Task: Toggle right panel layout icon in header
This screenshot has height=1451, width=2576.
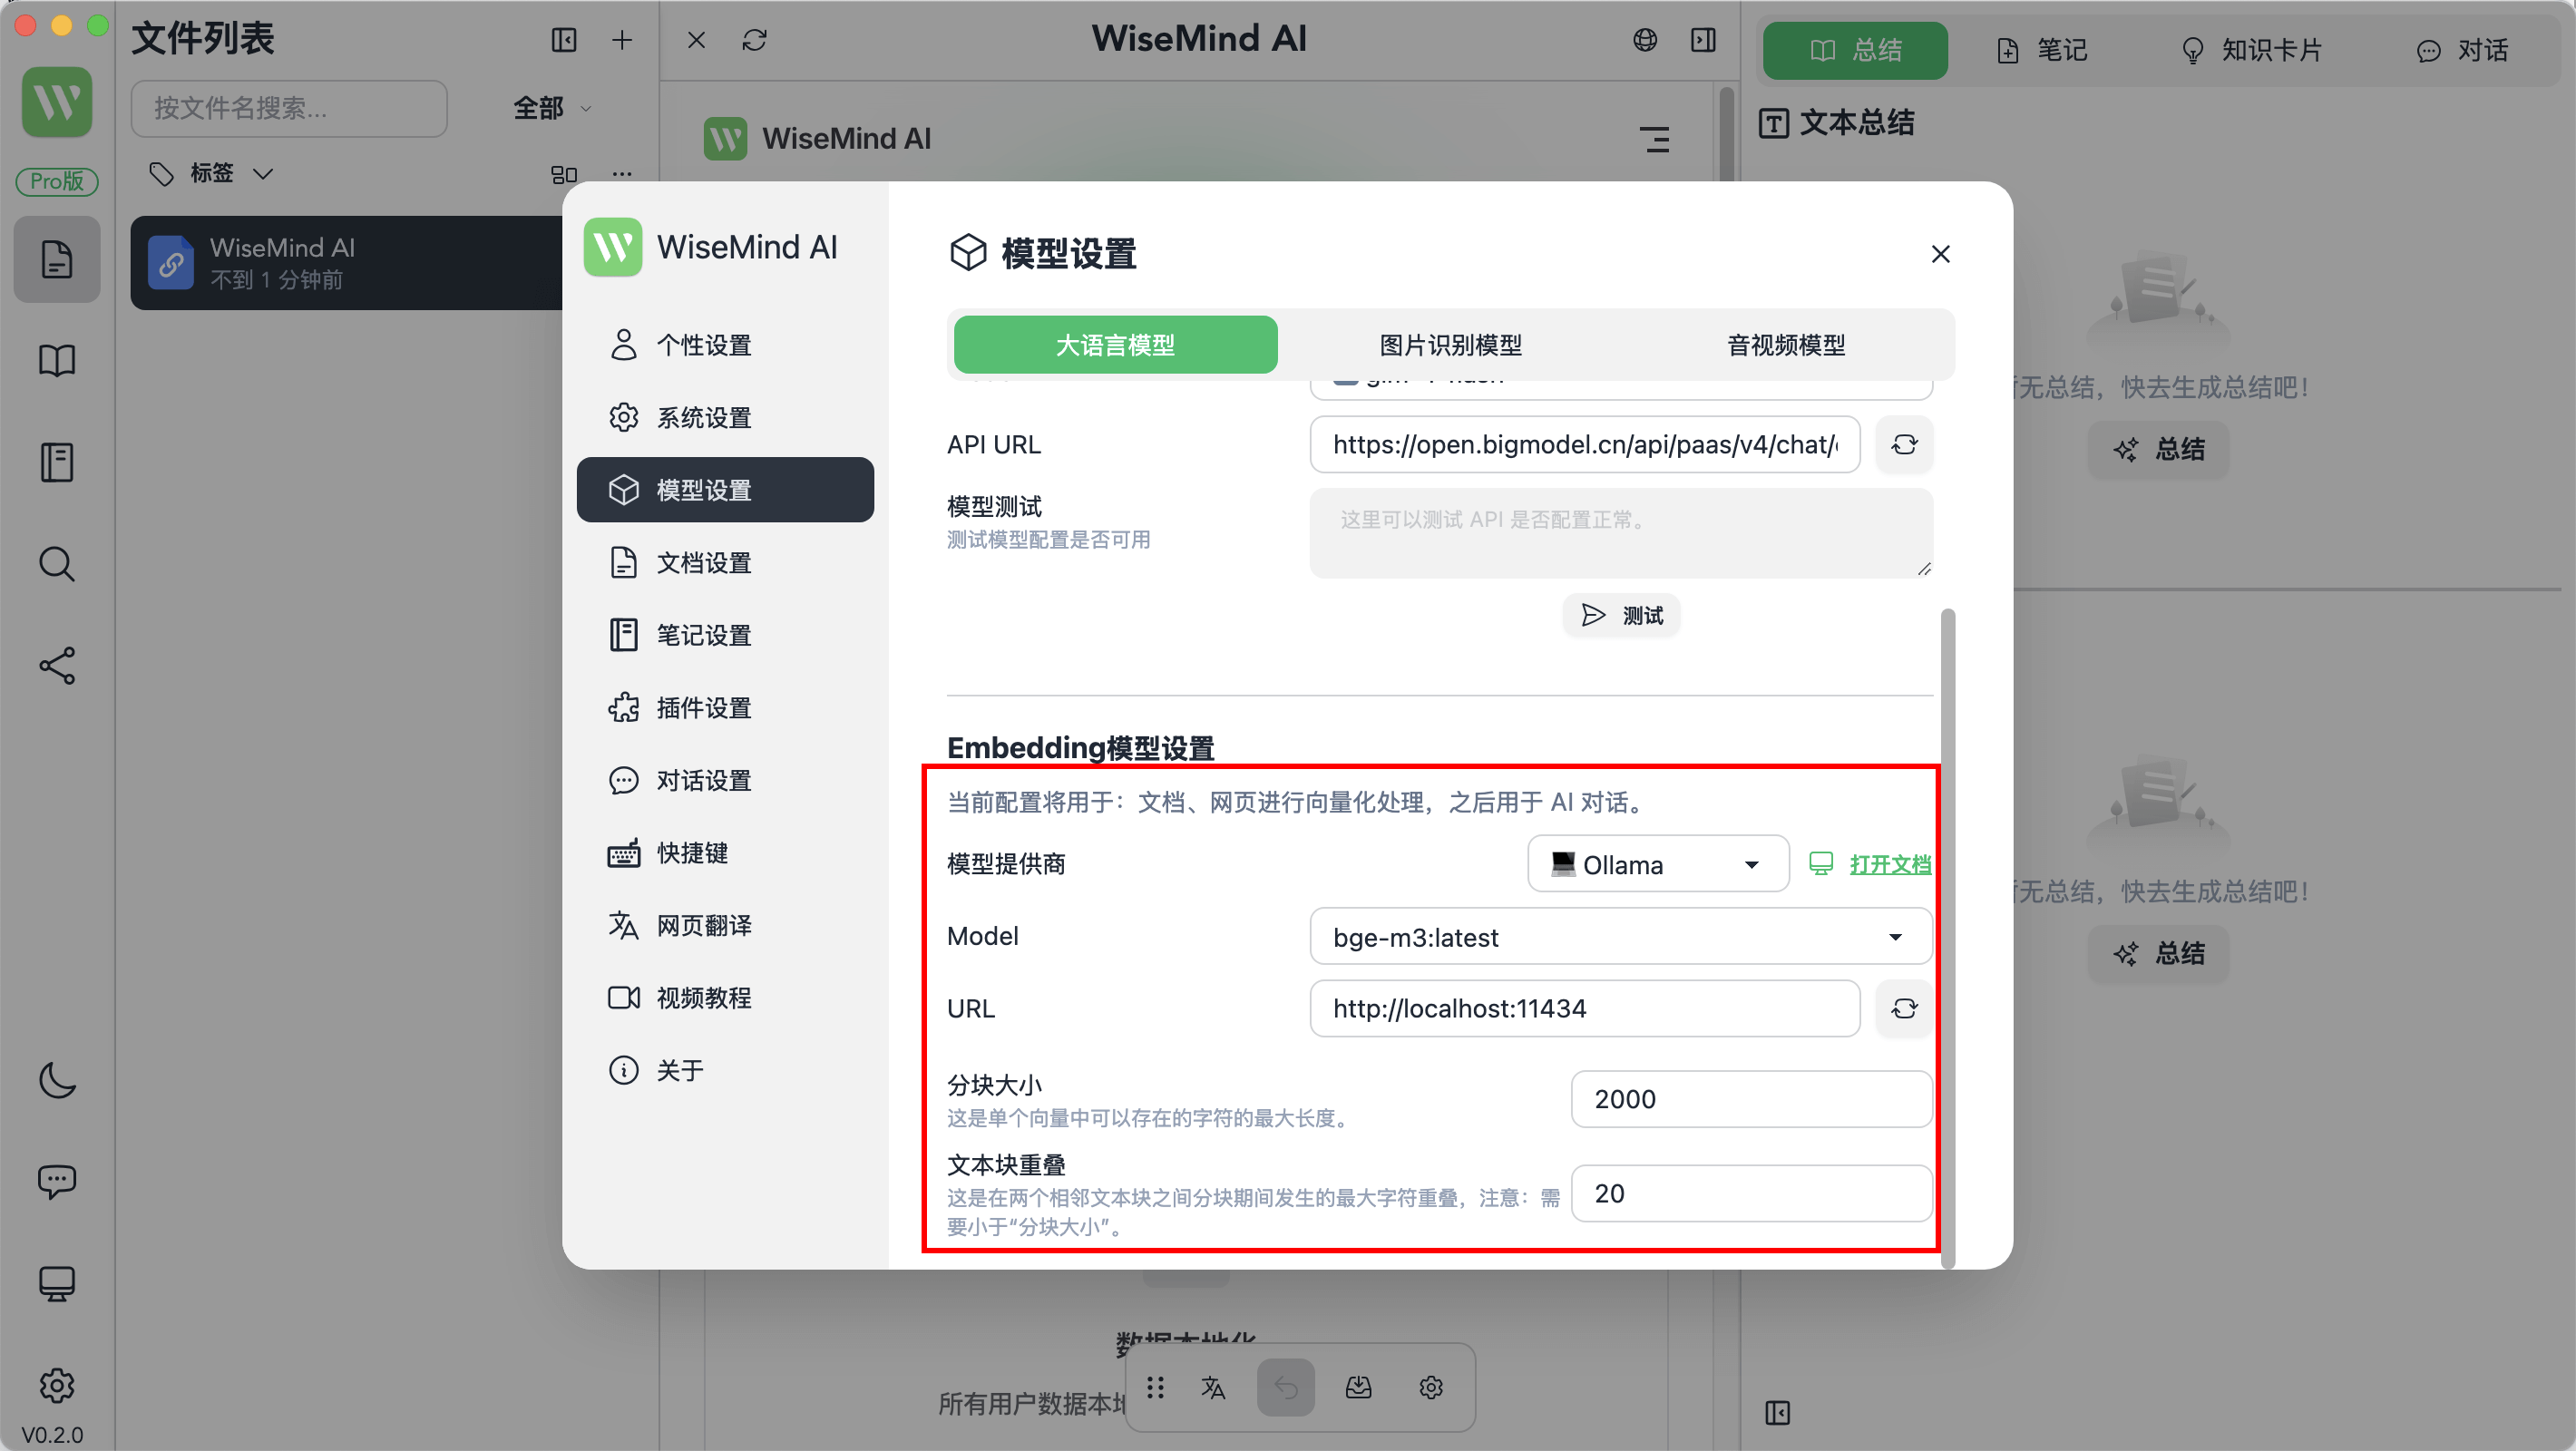Action: tap(1704, 40)
